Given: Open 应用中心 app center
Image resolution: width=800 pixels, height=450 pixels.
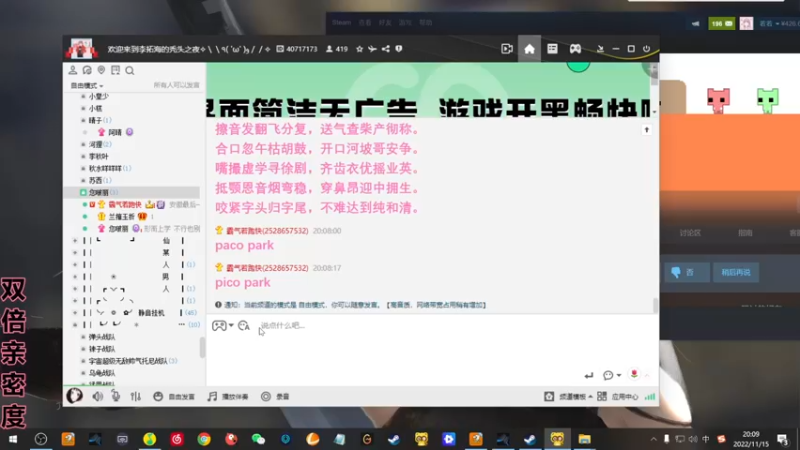Looking at the screenshot, I should click(617, 396).
